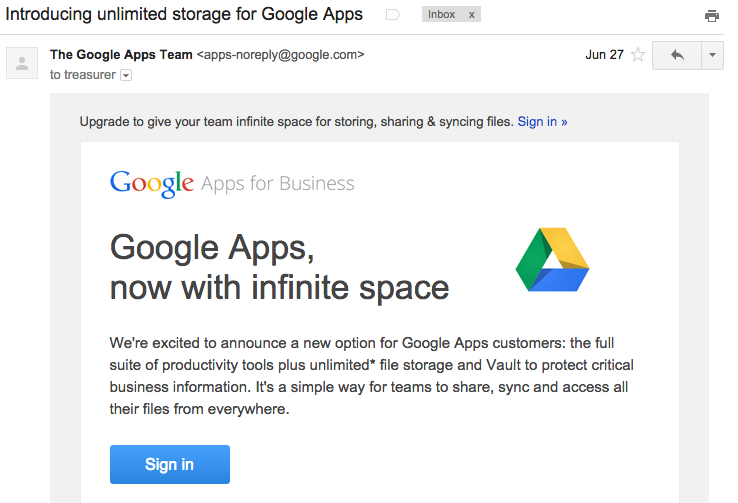Select the sender address apps-noreply@google.com

click(281, 55)
